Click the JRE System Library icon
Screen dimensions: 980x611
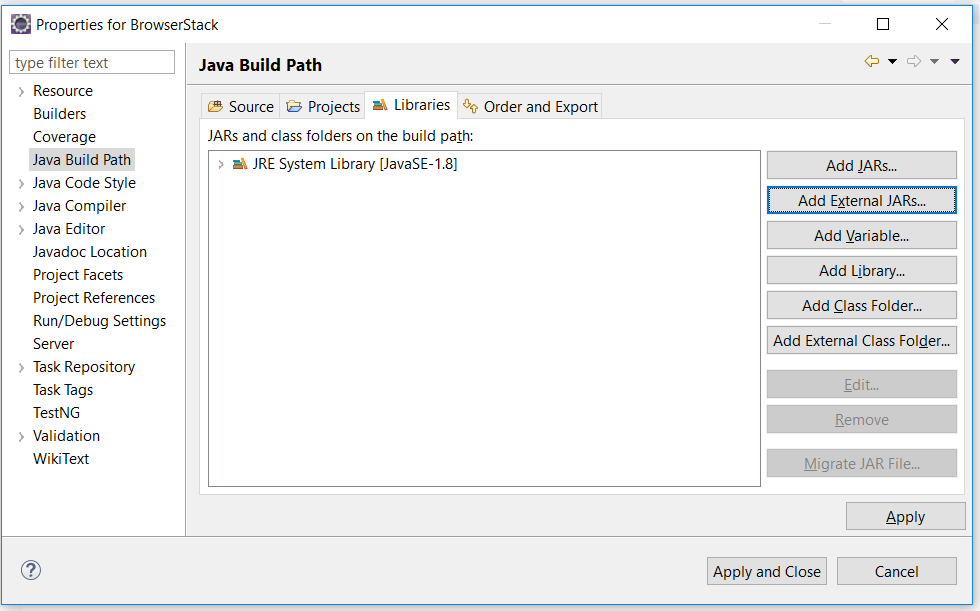240,164
